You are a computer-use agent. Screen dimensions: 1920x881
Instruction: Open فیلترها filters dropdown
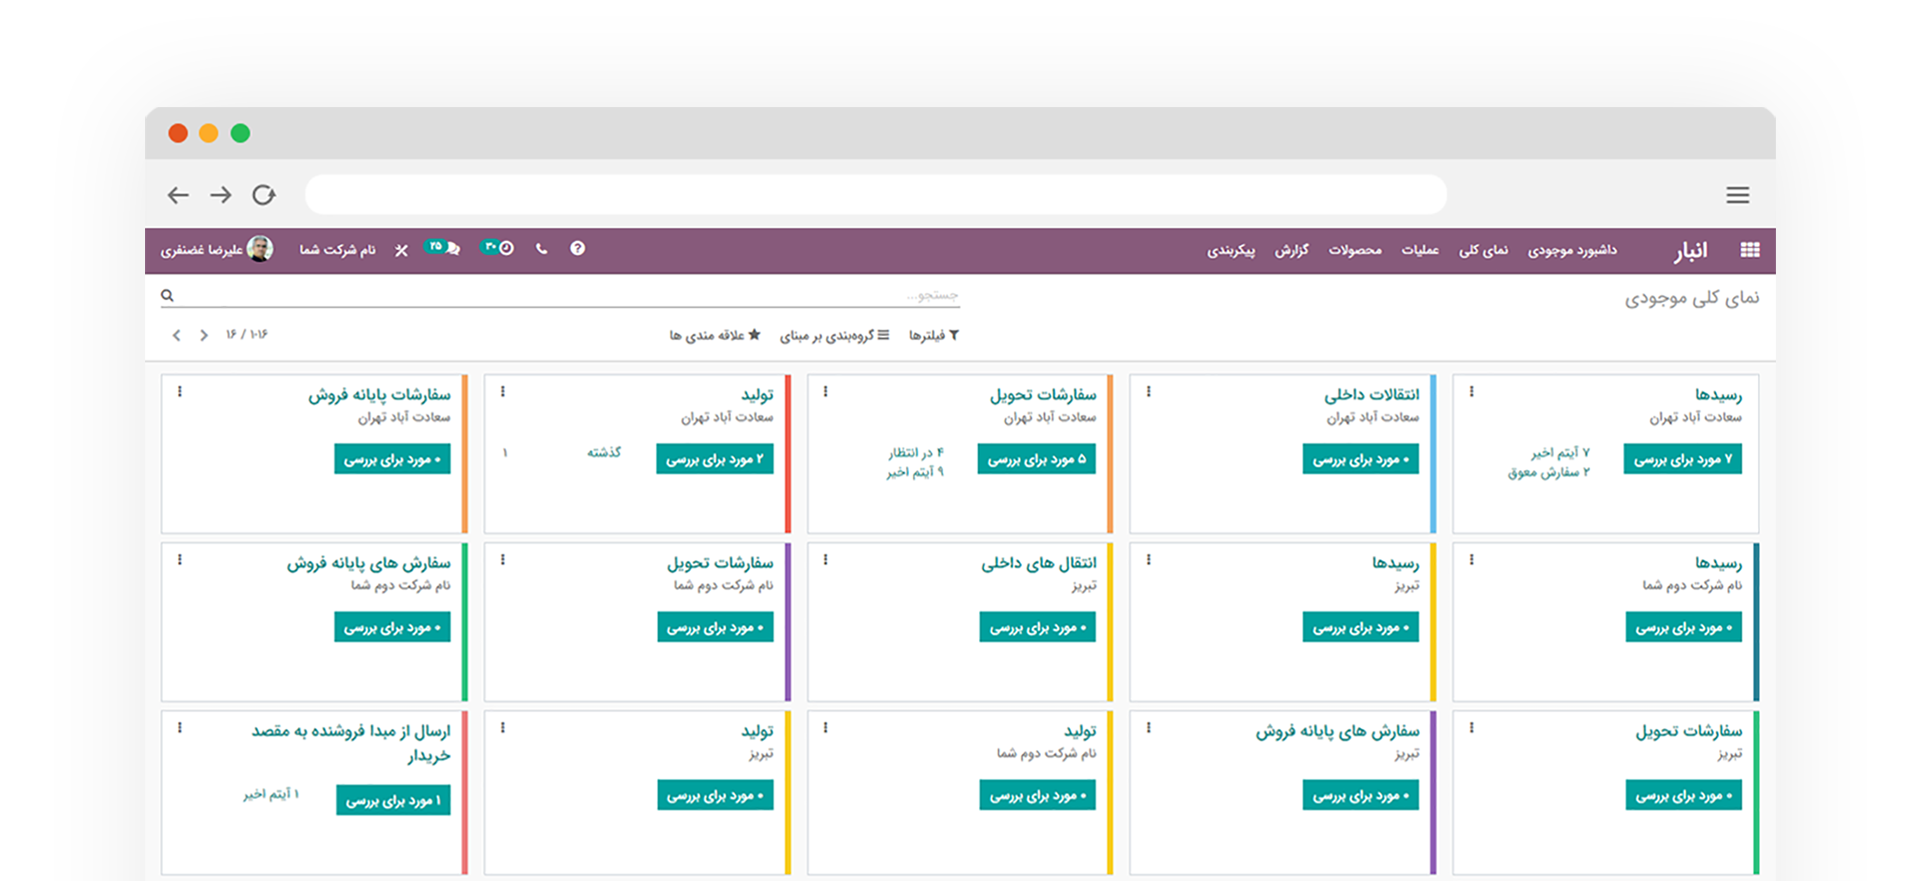click(x=934, y=335)
